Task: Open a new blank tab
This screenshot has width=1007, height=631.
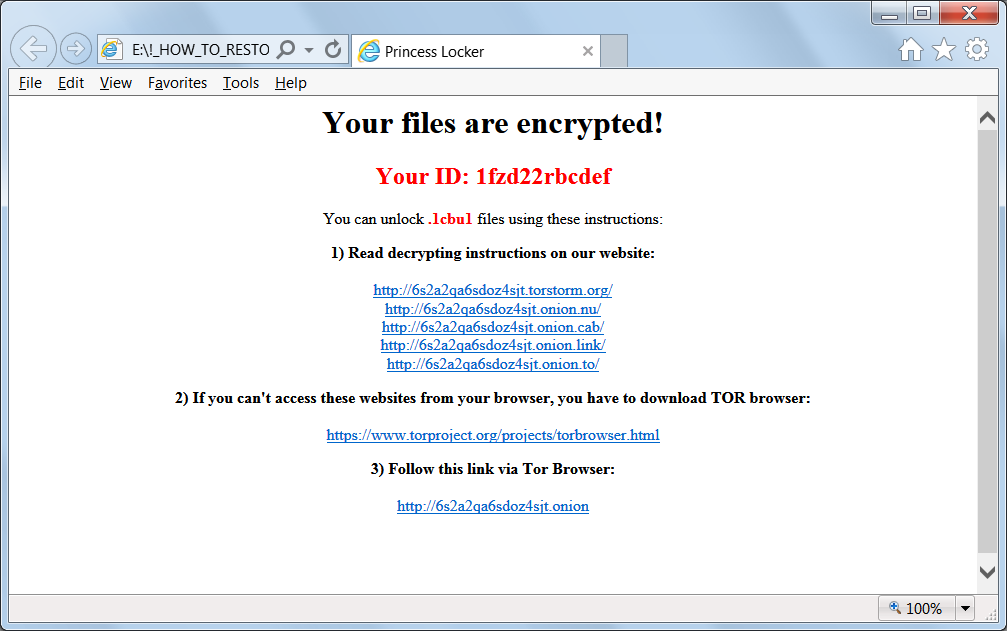Action: pyautogui.click(x=614, y=51)
